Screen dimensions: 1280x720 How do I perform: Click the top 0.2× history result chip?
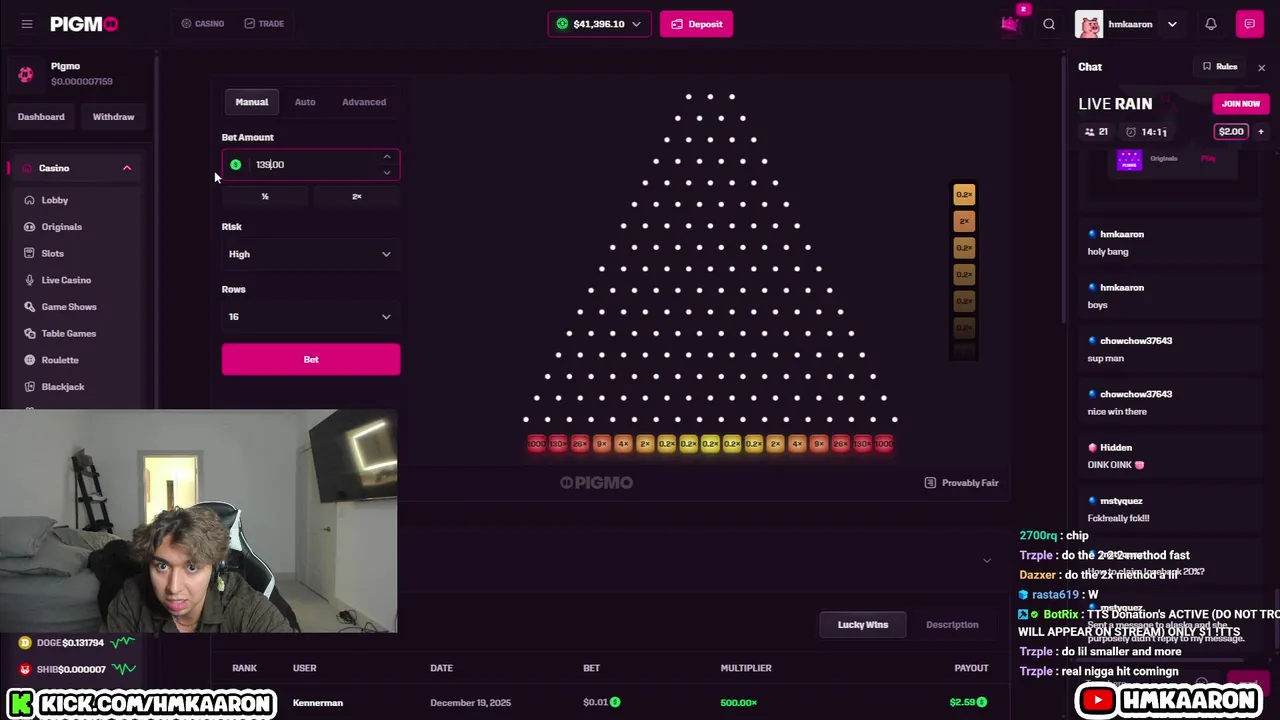(x=964, y=195)
